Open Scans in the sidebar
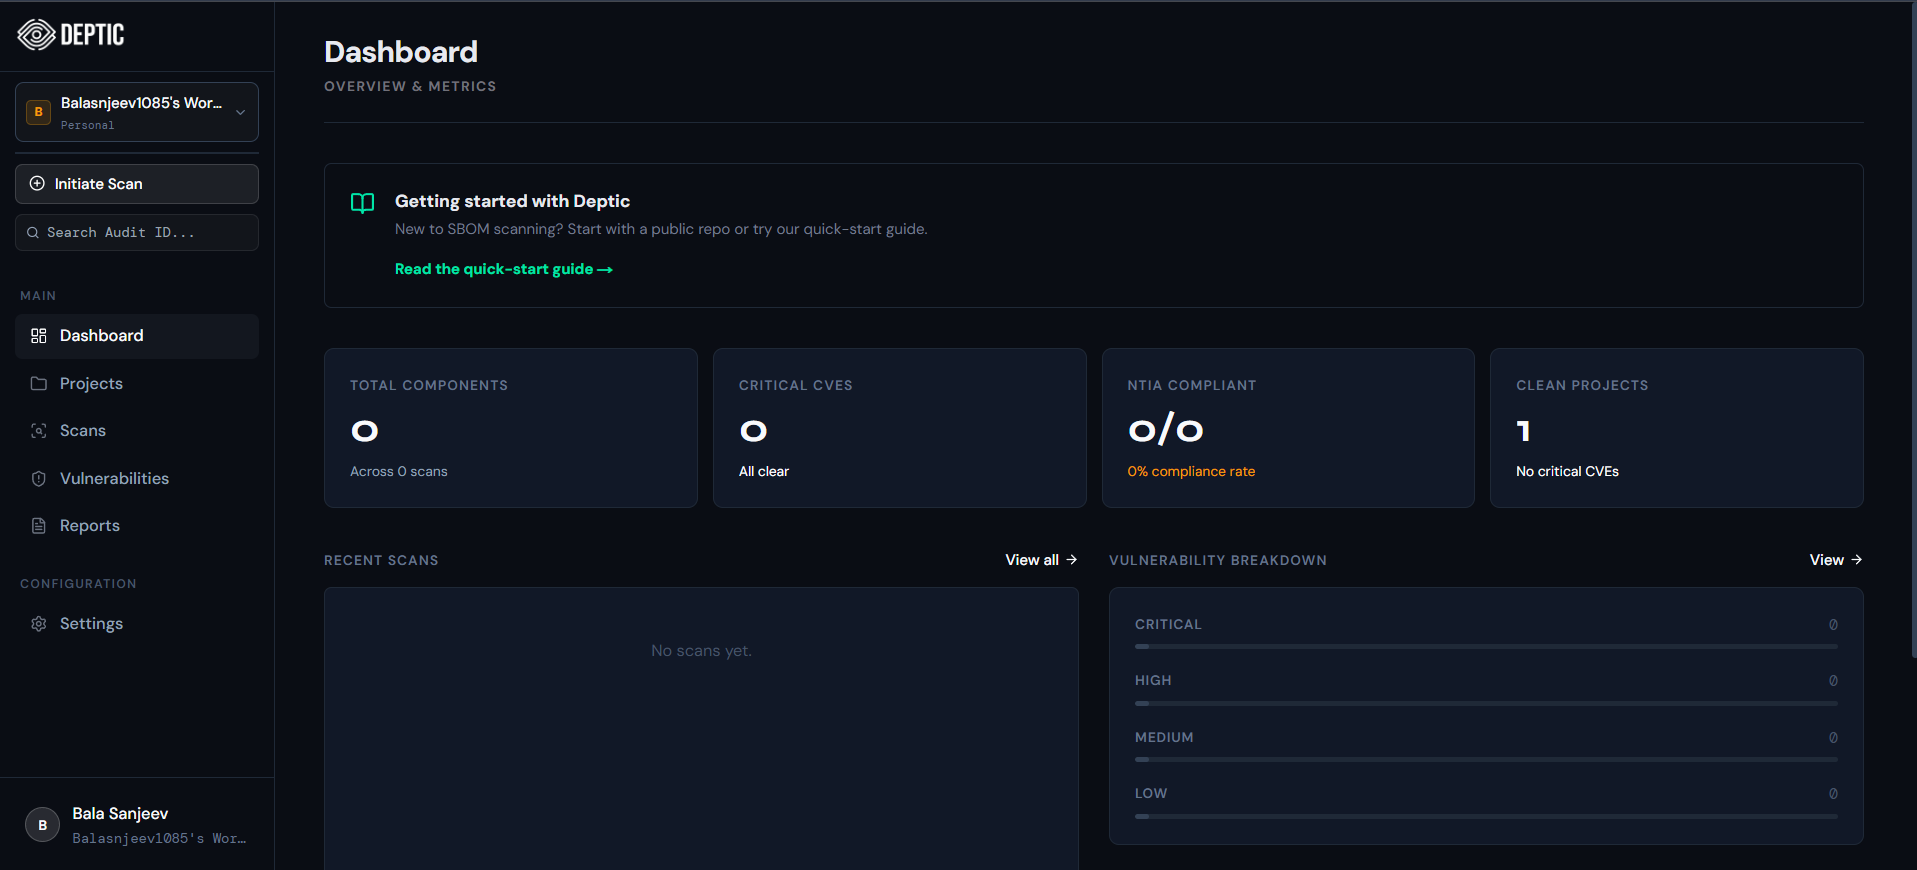Viewport: 1917px width, 870px height. (x=137, y=431)
